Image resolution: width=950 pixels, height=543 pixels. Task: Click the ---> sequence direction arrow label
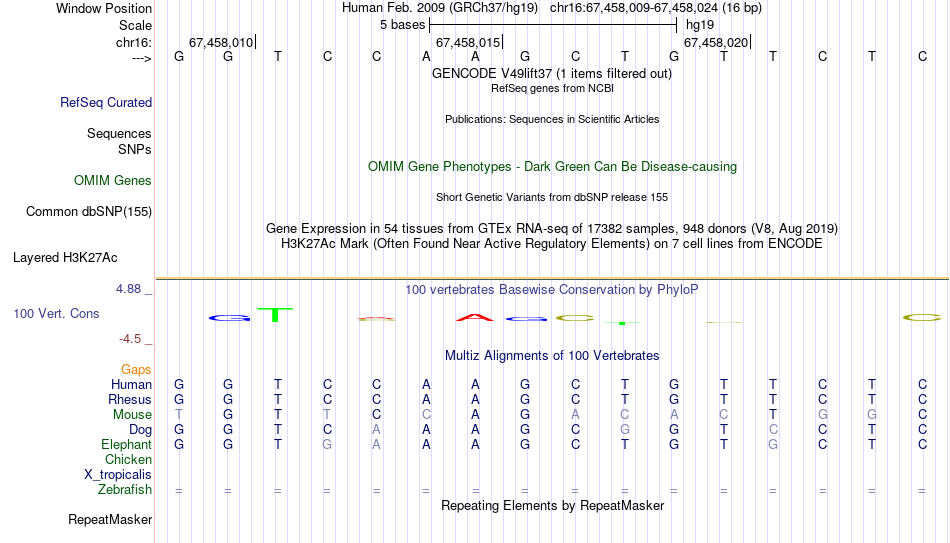pos(142,58)
